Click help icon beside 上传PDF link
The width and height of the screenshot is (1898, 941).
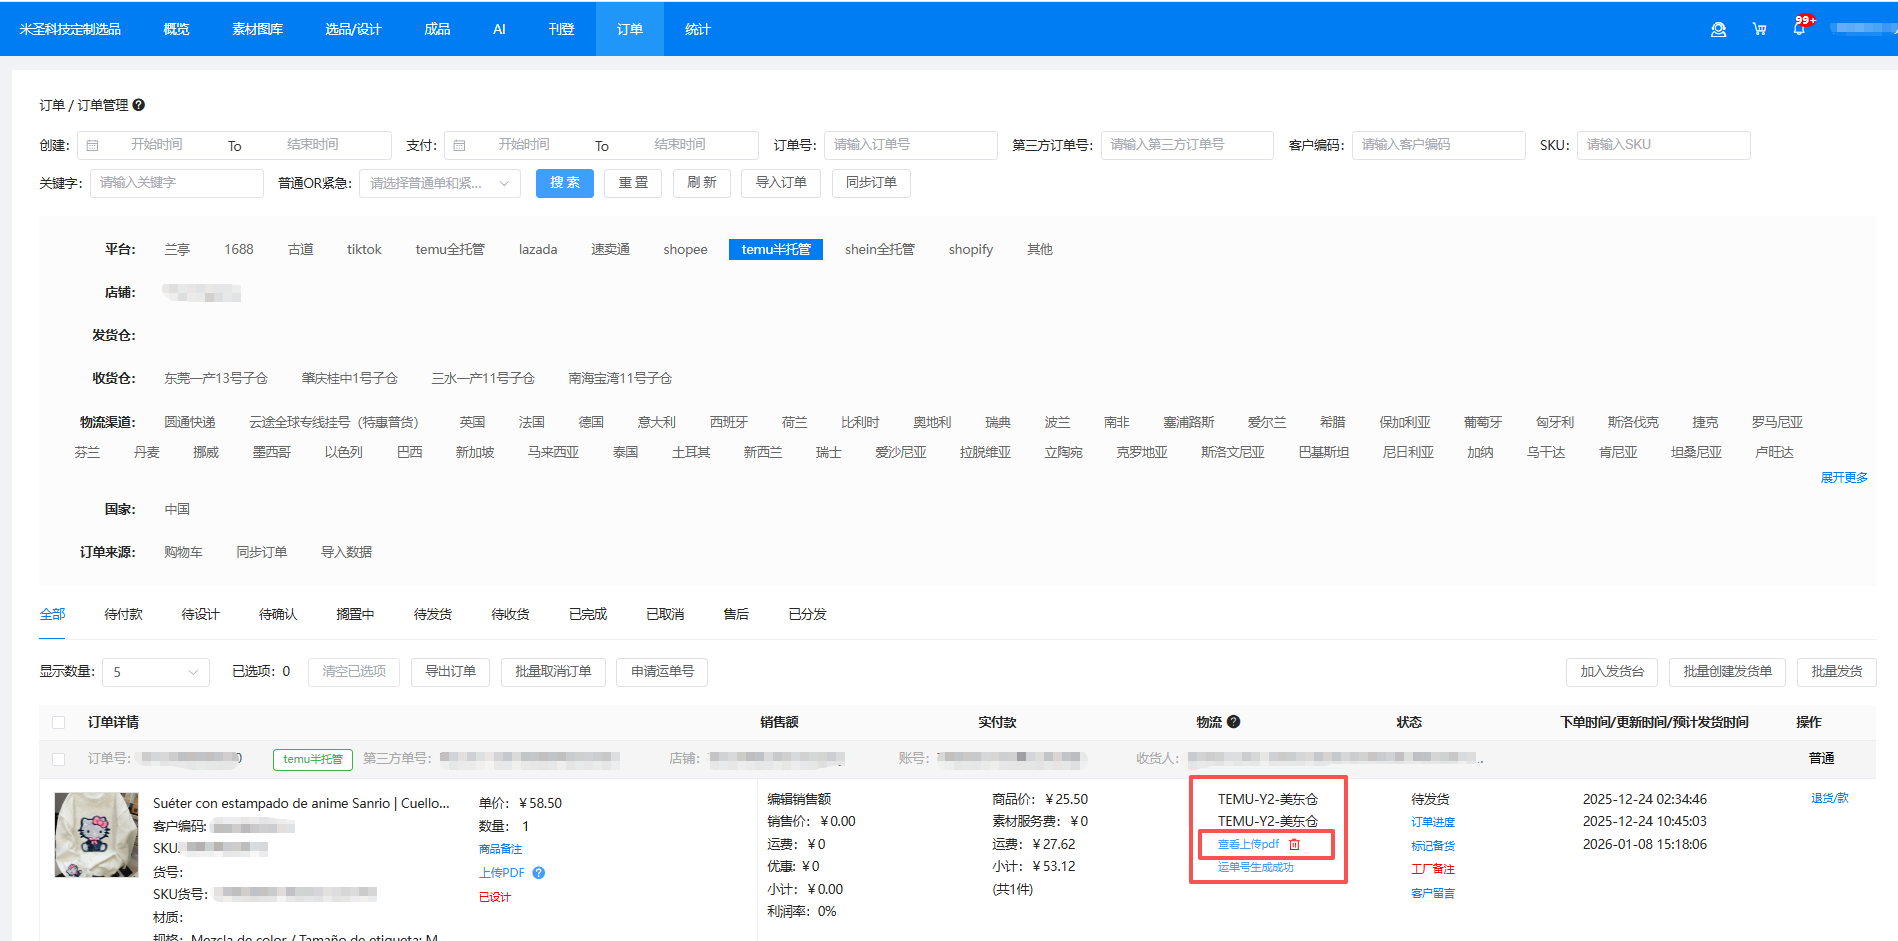pos(539,873)
